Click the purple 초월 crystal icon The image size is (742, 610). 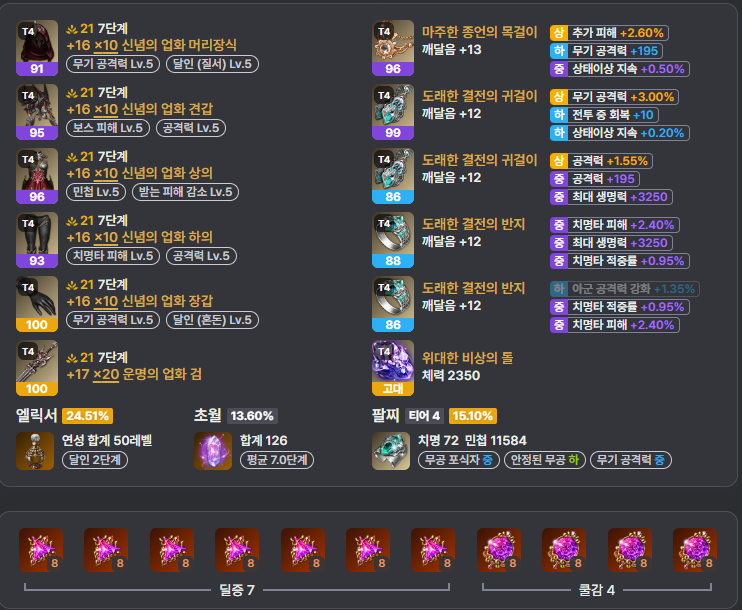click(x=213, y=451)
